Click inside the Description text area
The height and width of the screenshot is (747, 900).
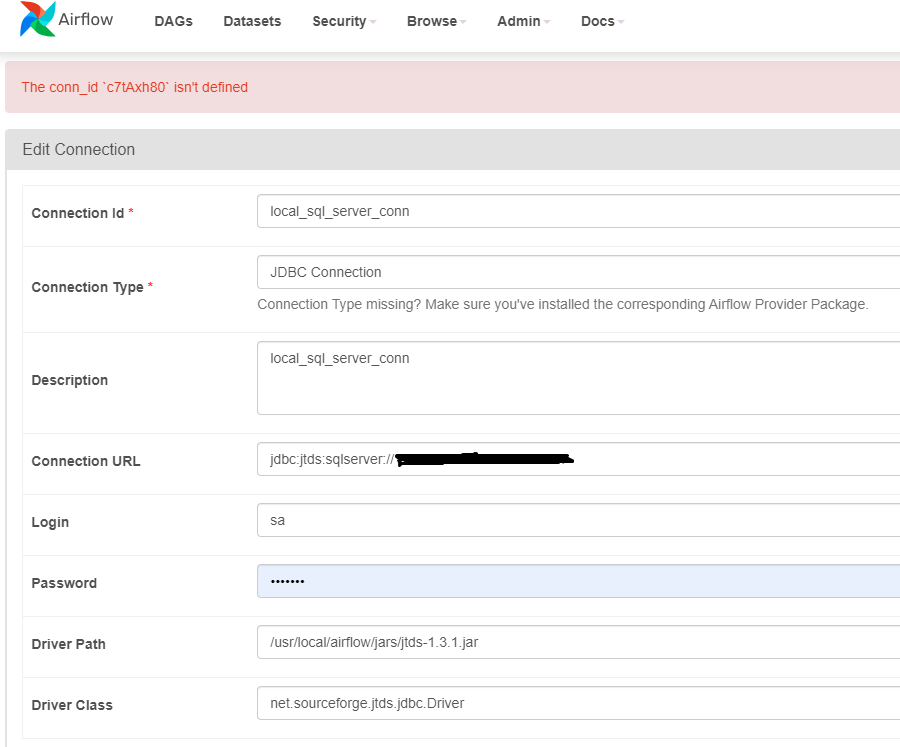(578, 378)
